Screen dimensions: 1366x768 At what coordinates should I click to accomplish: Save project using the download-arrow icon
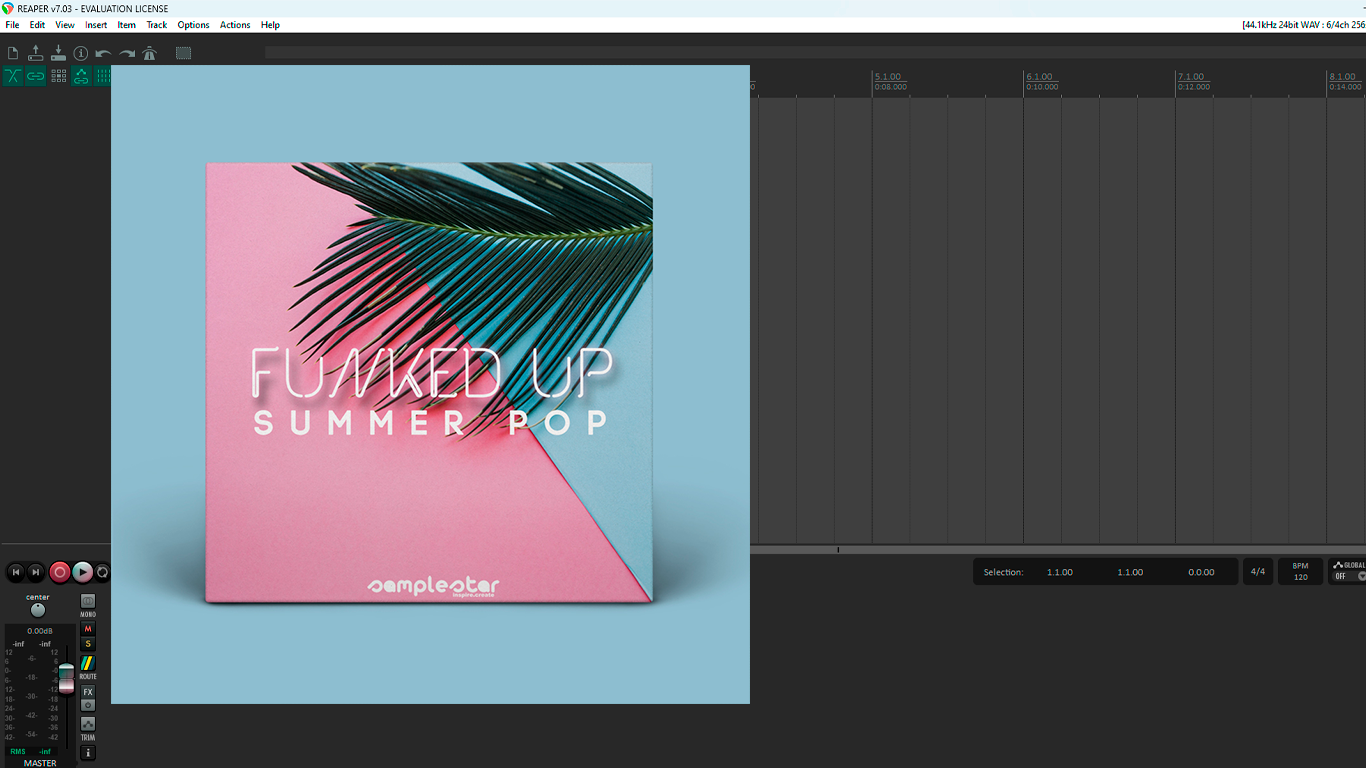point(58,53)
